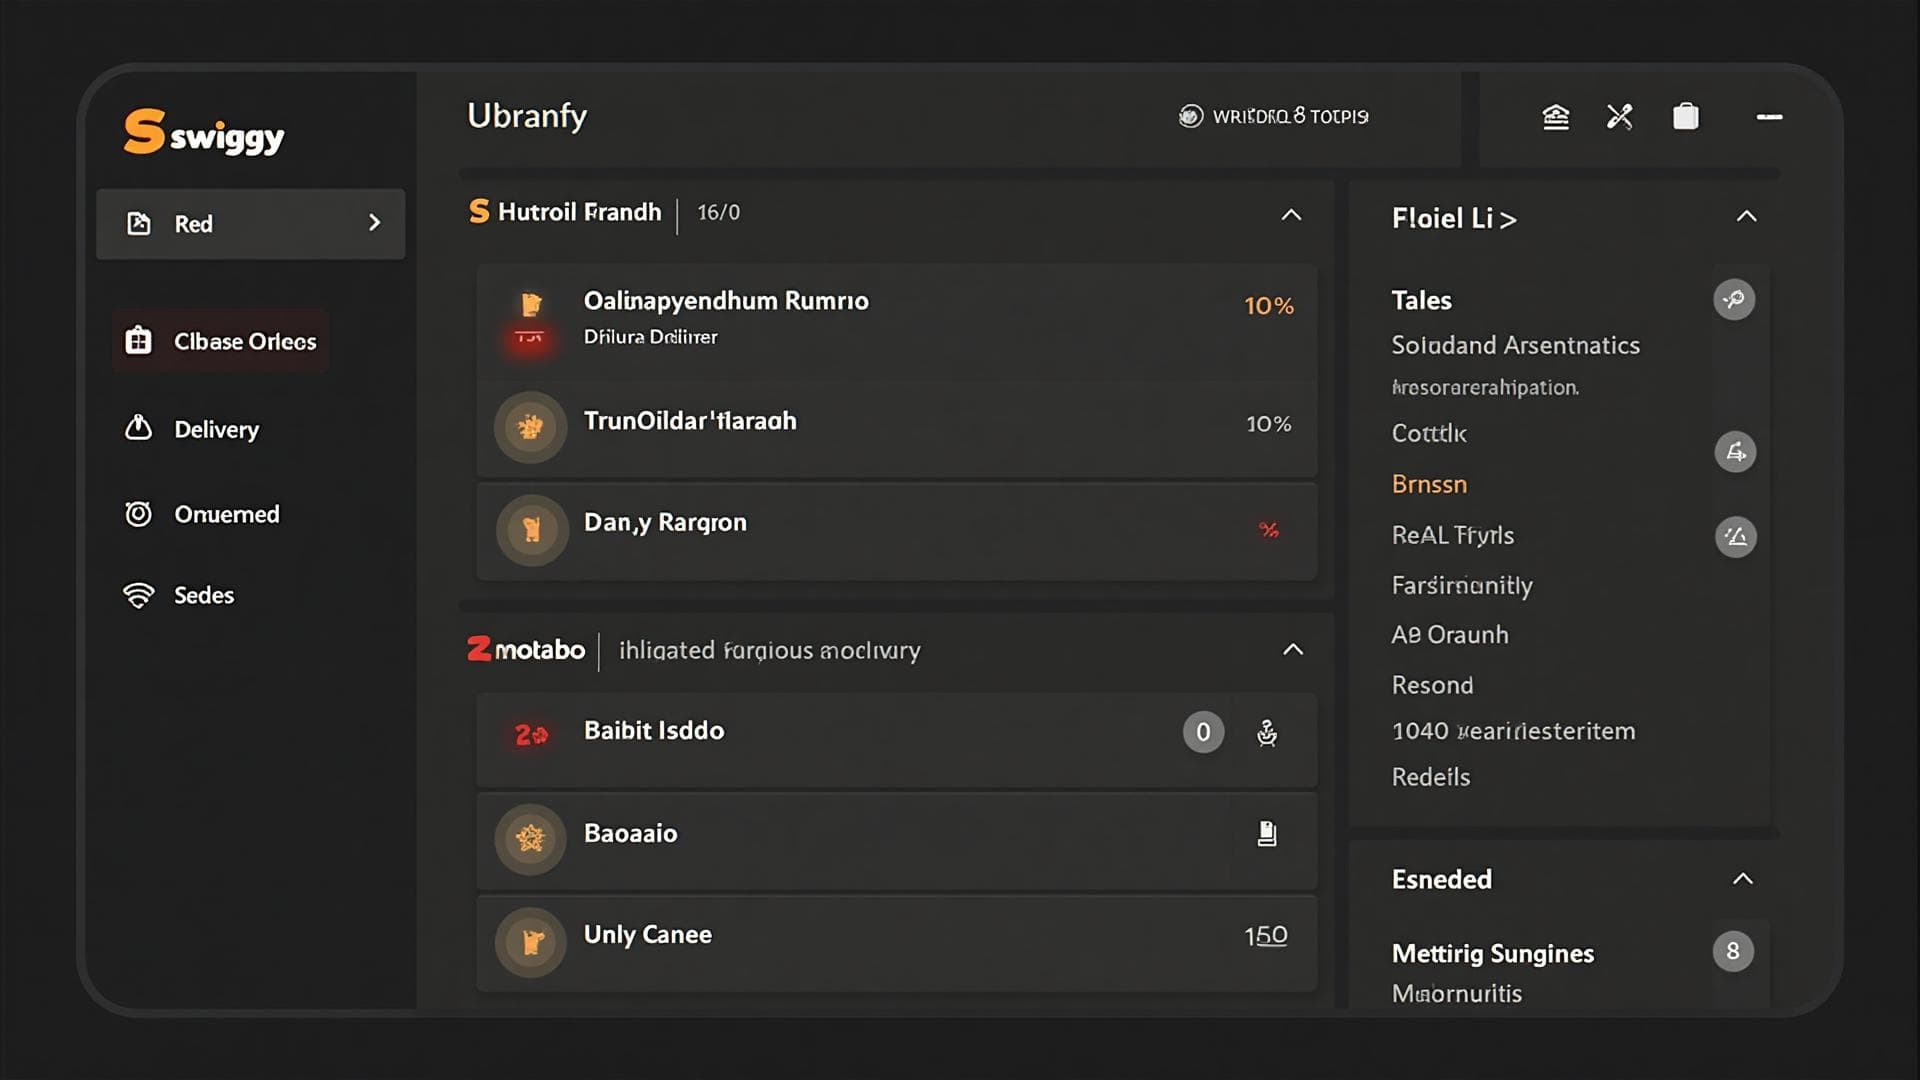The image size is (1920, 1080).
Task: Click the round icon beside Cottlk
Action: 1735,452
